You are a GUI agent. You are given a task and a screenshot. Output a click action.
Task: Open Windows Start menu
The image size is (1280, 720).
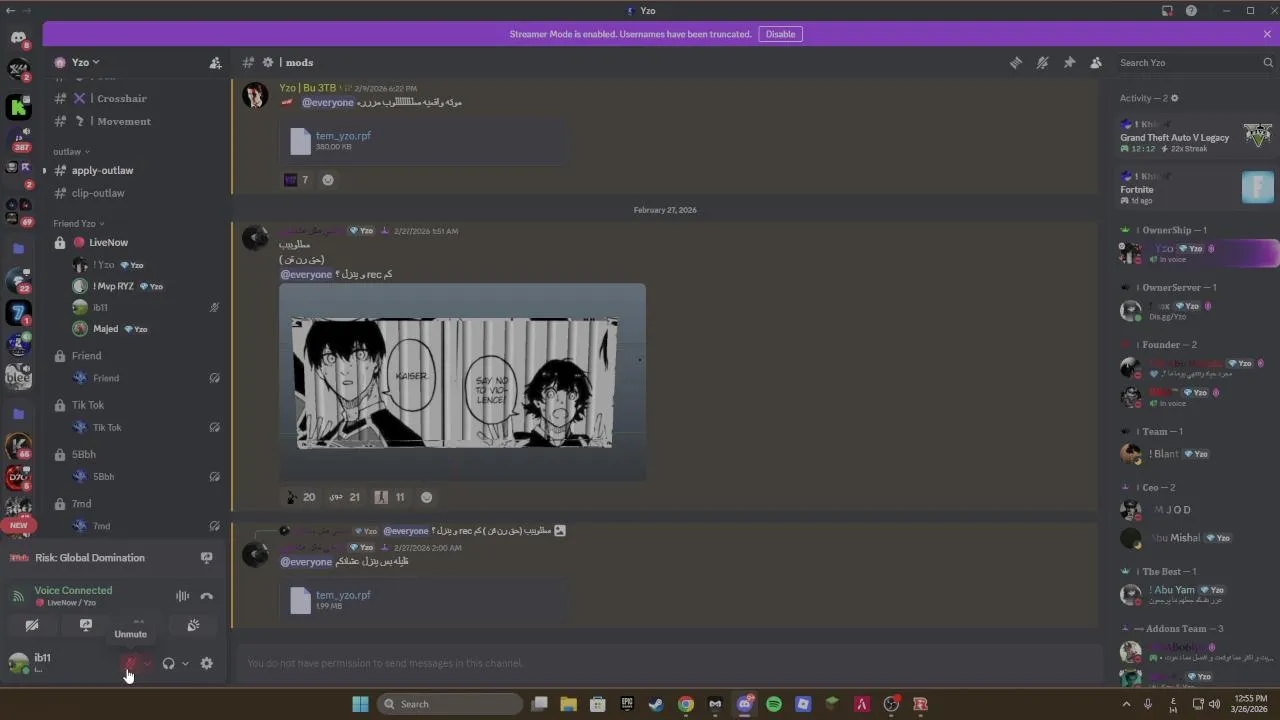point(360,704)
